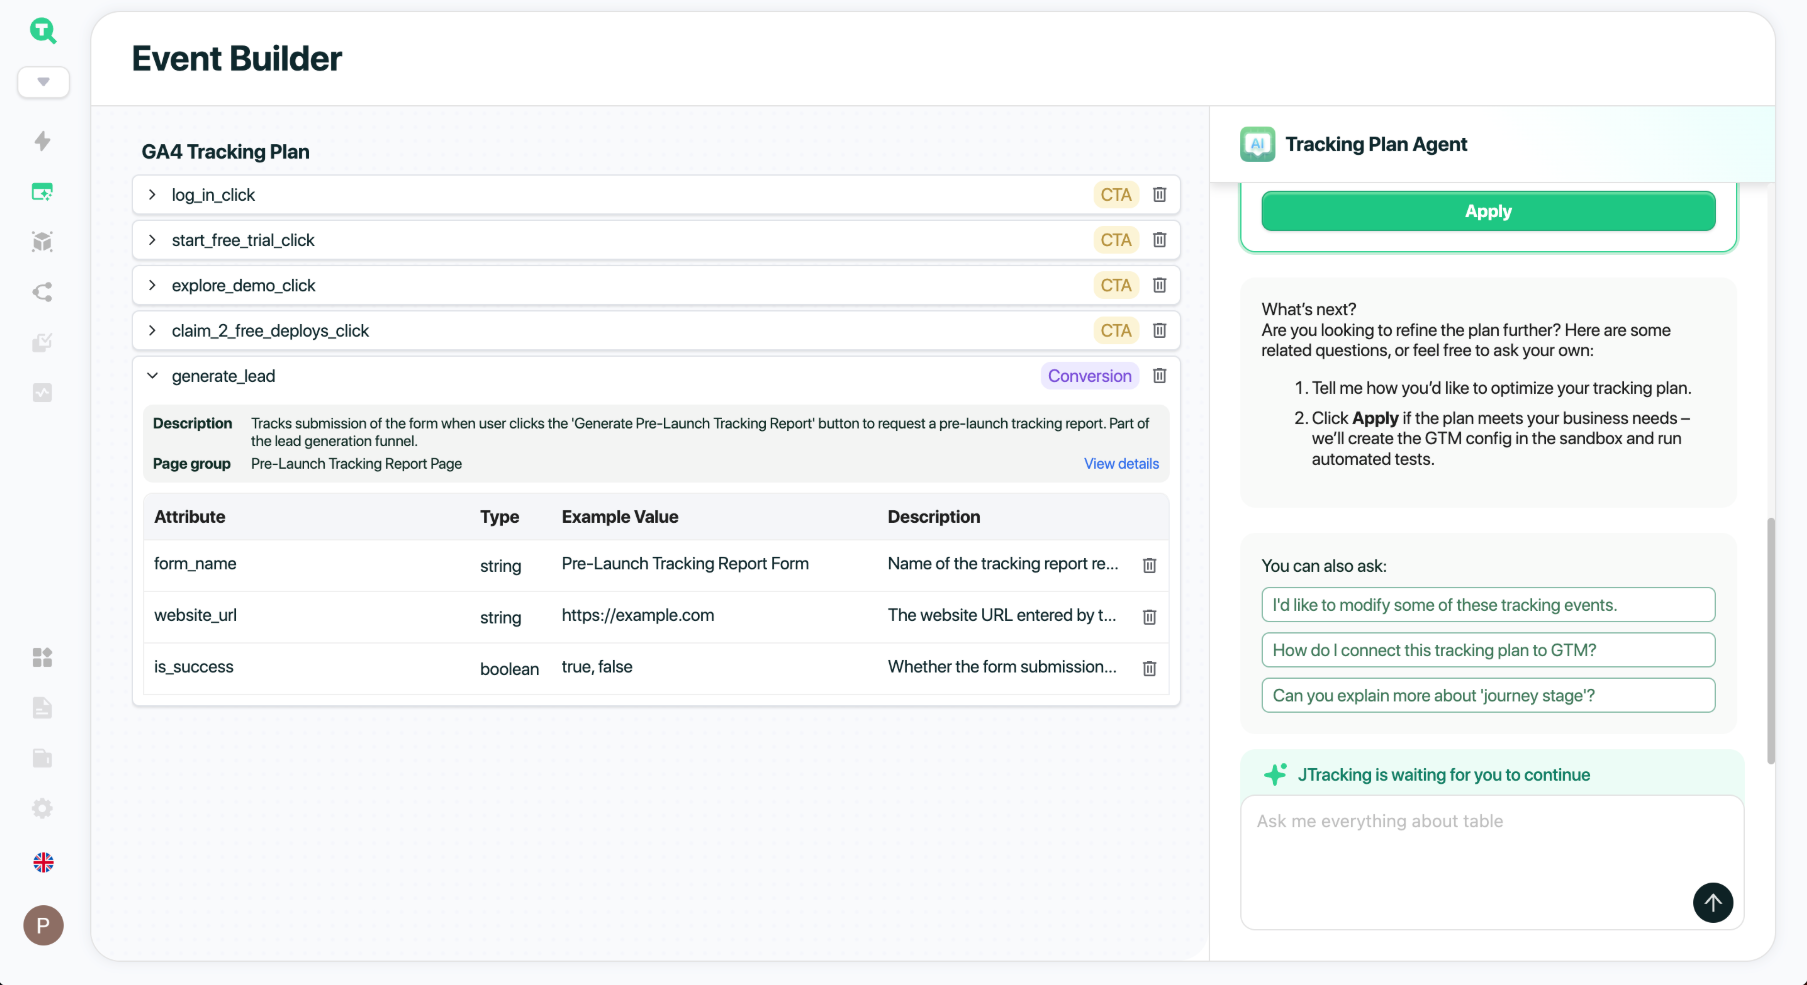Viewport: 1807px width, 985px height.
Task: Remove the is_success attribute row
Action: [1149, 668]
